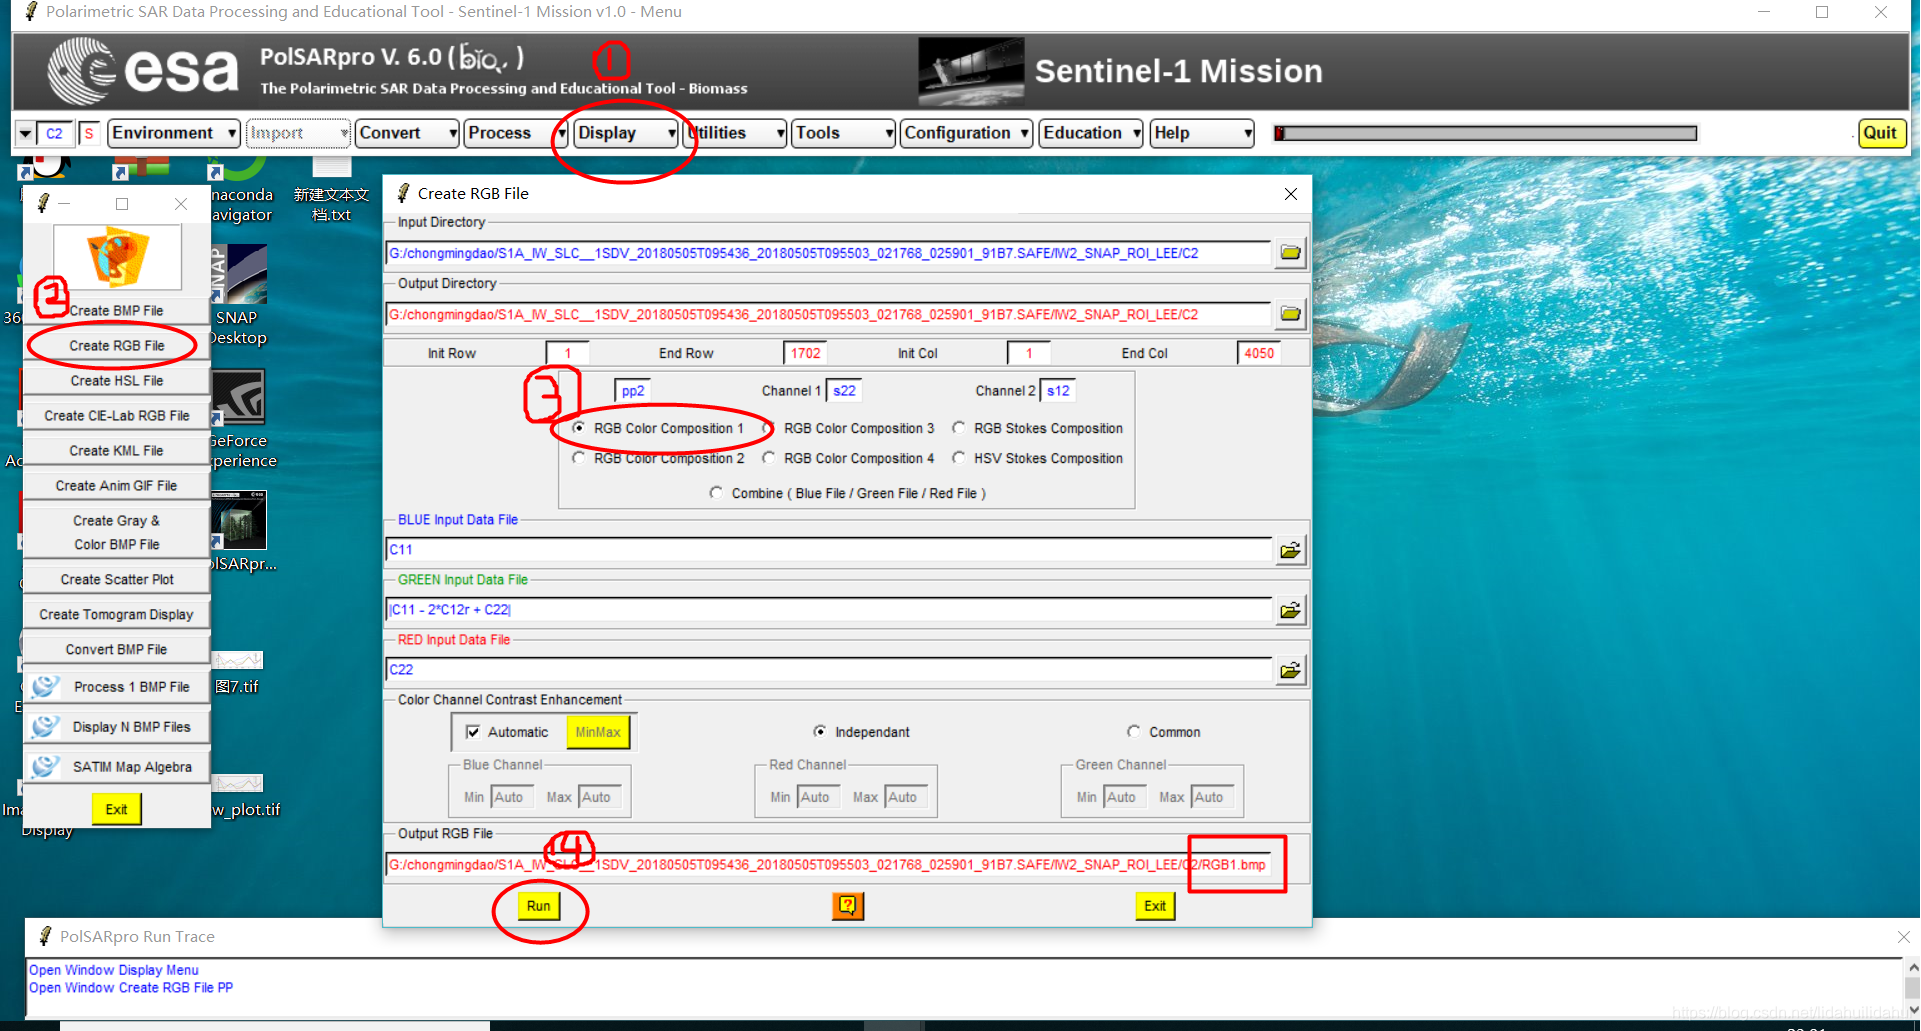Open Create Anim GIF File entry
The image size is (1921, 1031).
(x=117, y=486)
